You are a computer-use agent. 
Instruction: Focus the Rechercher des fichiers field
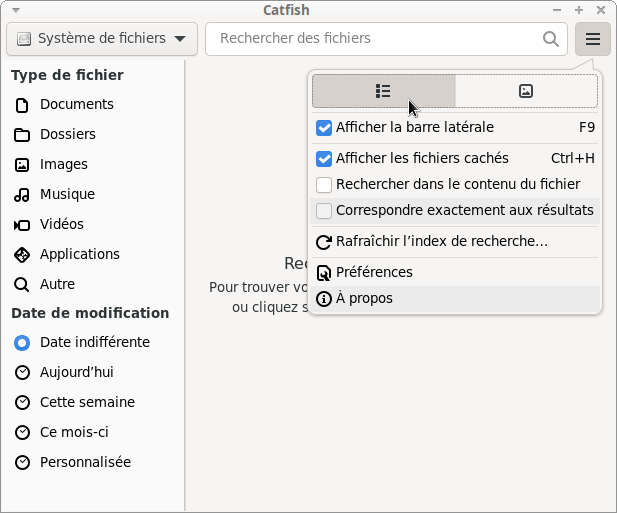(x=375, y=39)
